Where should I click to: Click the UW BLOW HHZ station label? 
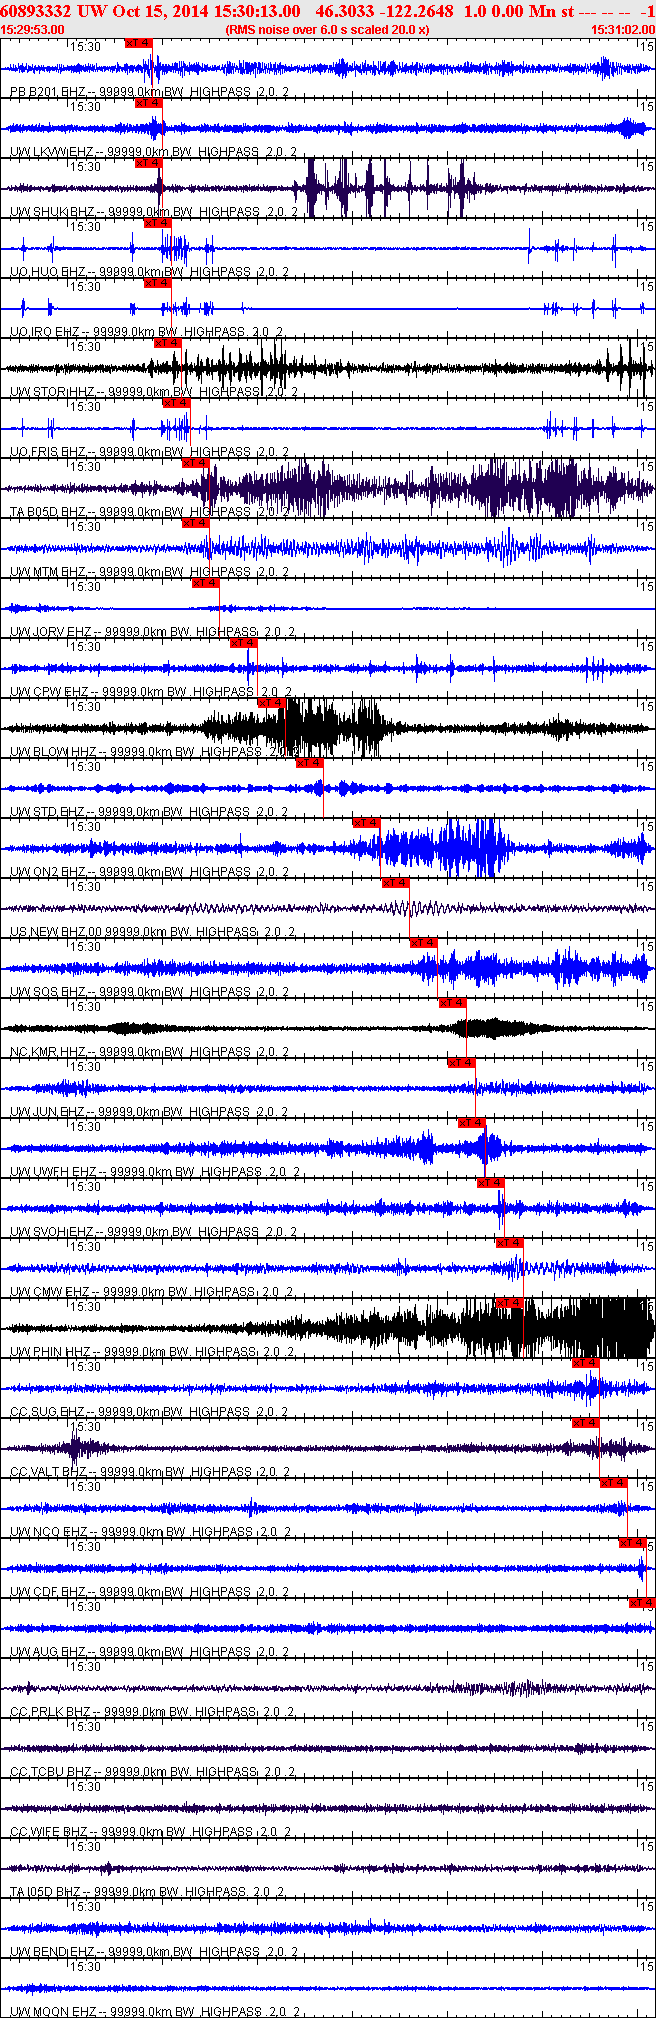click(53, 752)
